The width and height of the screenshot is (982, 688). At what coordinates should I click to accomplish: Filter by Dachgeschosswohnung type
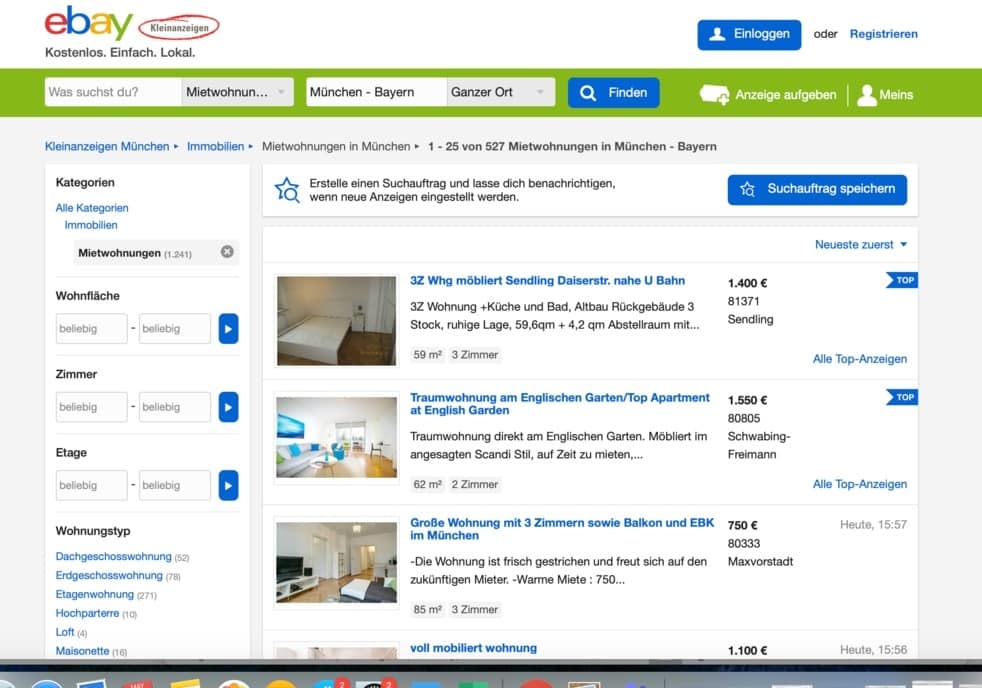(113, 557)
